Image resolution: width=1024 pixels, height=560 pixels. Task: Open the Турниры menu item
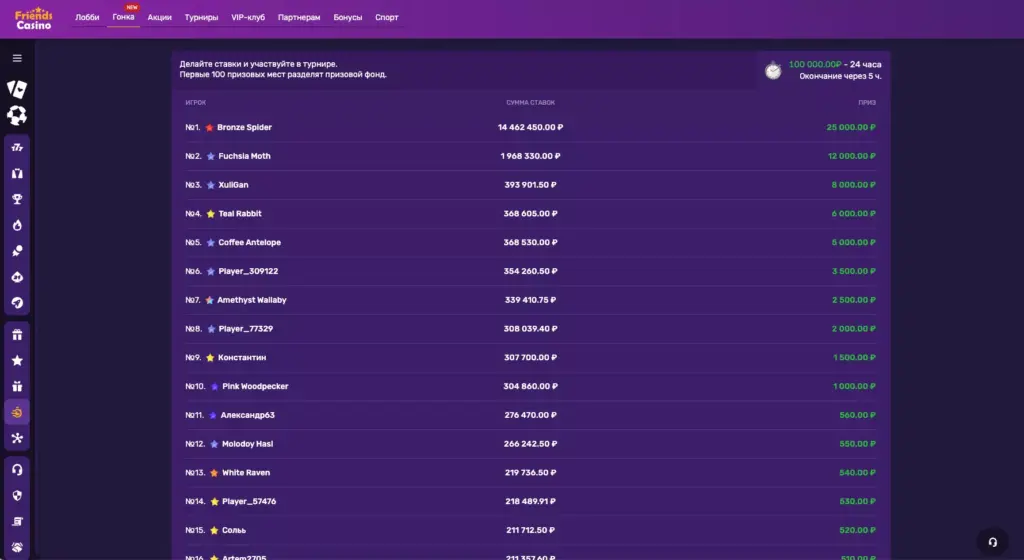201,18
